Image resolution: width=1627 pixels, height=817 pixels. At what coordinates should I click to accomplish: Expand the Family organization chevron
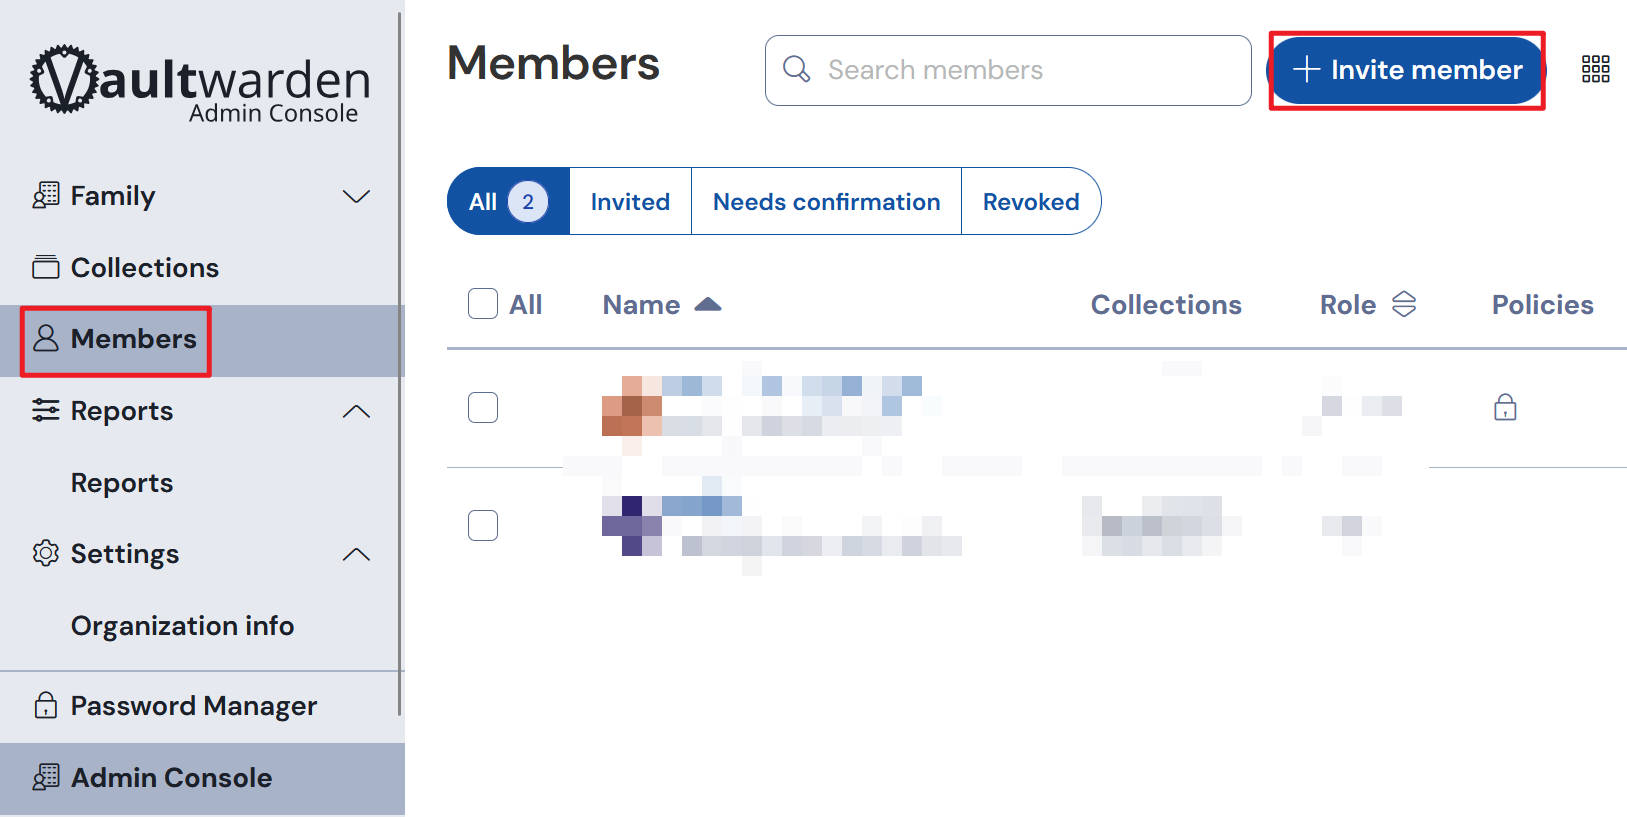[x=356, y=196]
